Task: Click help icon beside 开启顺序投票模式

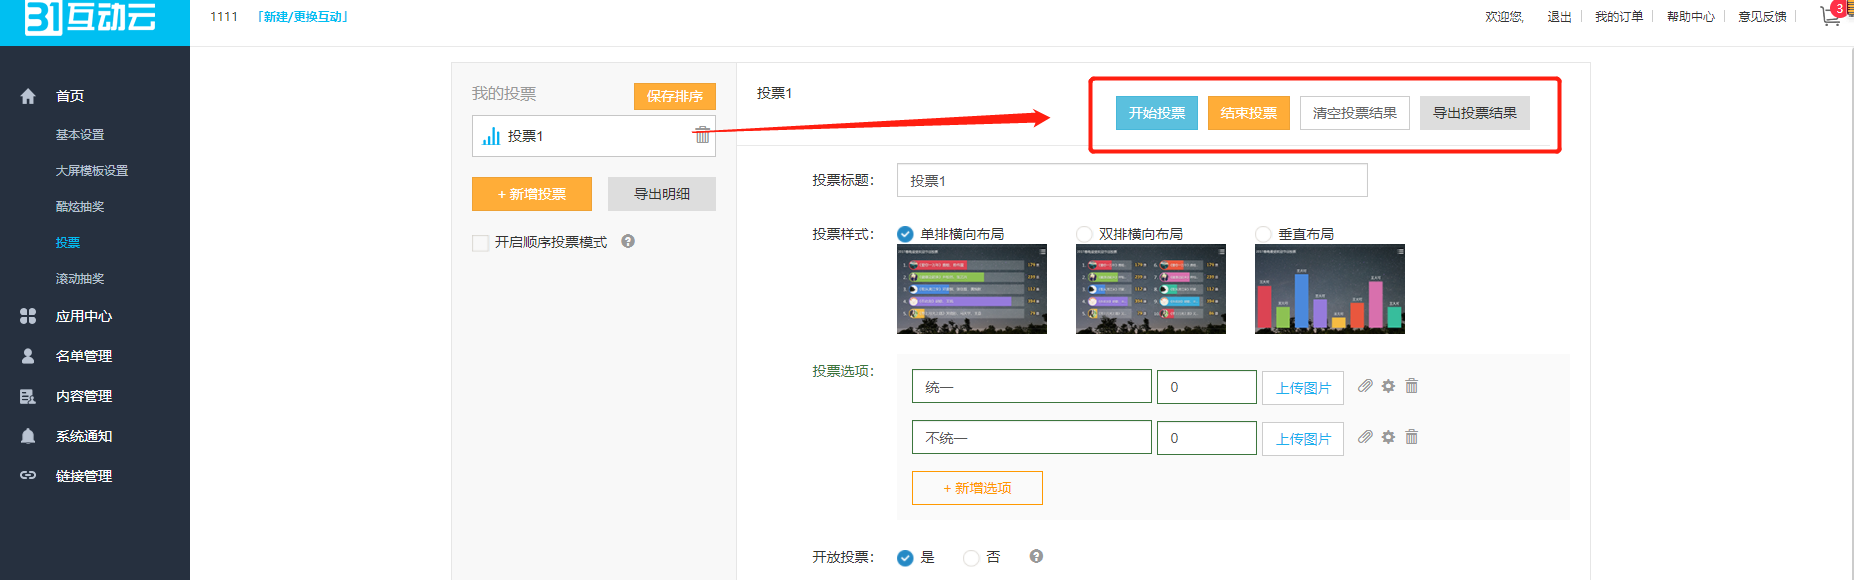Action: pyautogui.click(x=628, y=241)
